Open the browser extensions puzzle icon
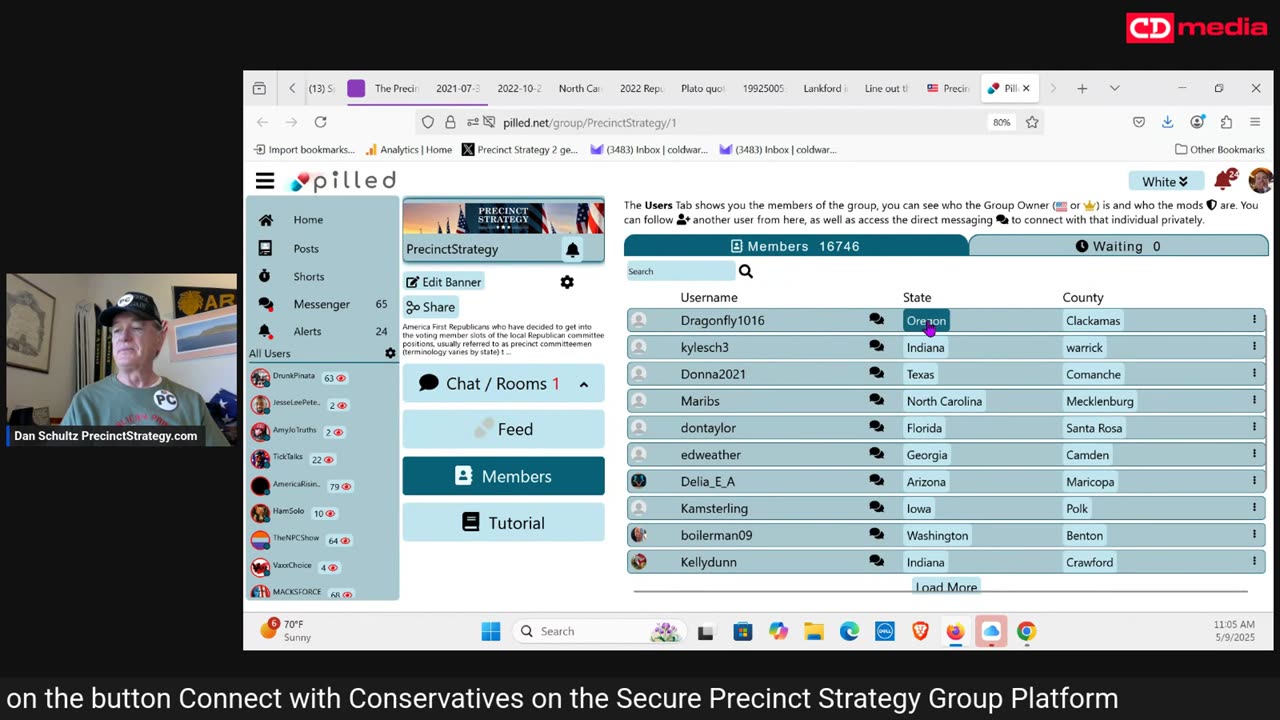 [x=1226, y=122]
